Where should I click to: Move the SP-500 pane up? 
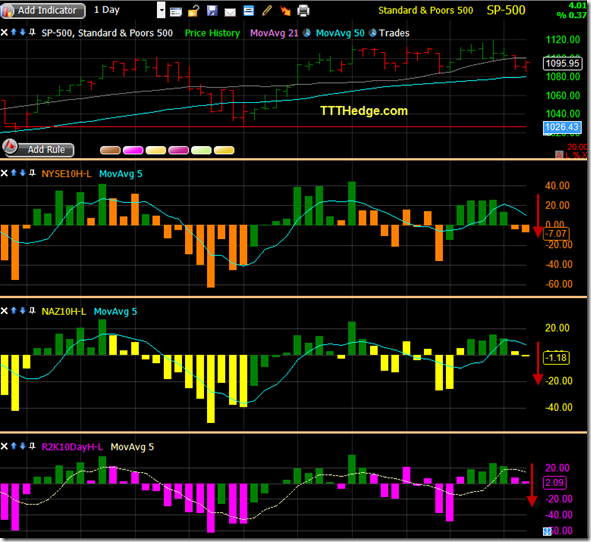[x=14, y=32]
